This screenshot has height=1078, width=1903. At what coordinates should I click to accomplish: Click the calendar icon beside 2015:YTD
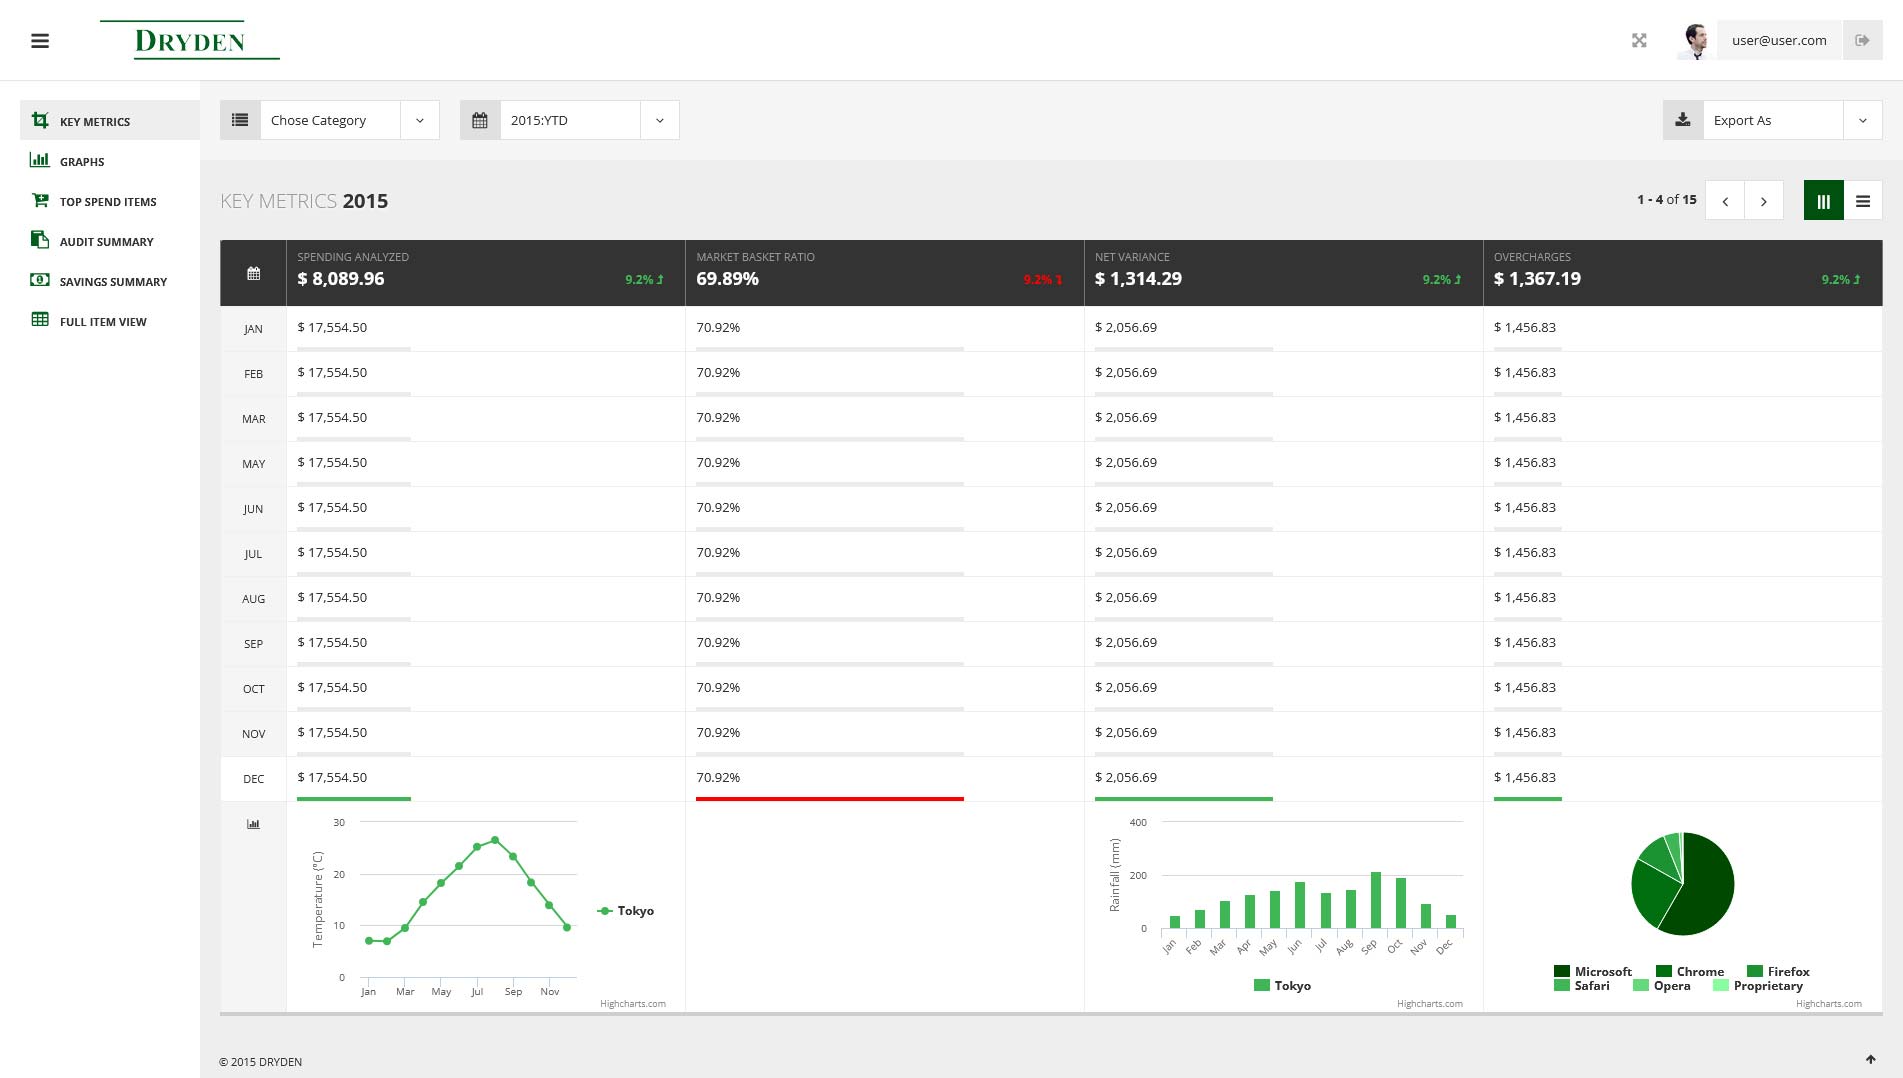coord(480,120)
